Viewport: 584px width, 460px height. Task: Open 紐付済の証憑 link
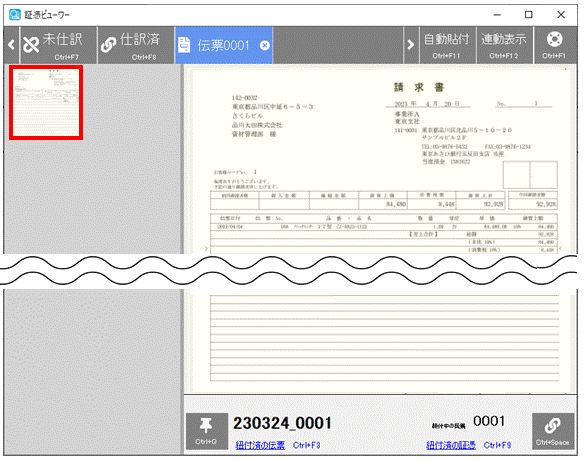(x=451, y=445)
